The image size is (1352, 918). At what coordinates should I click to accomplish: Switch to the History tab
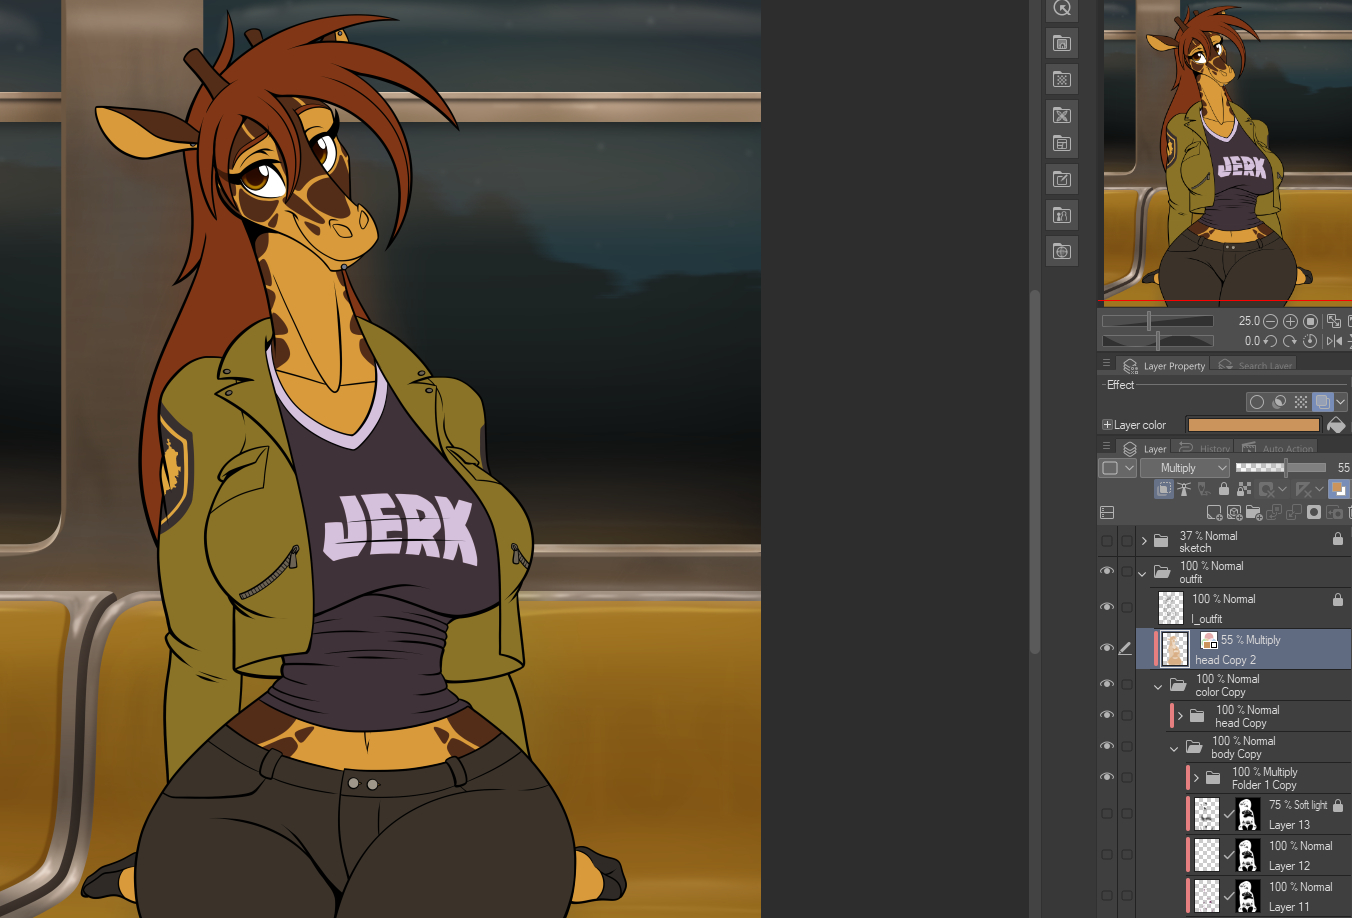pyautogui.click(x=1205, y=449)
